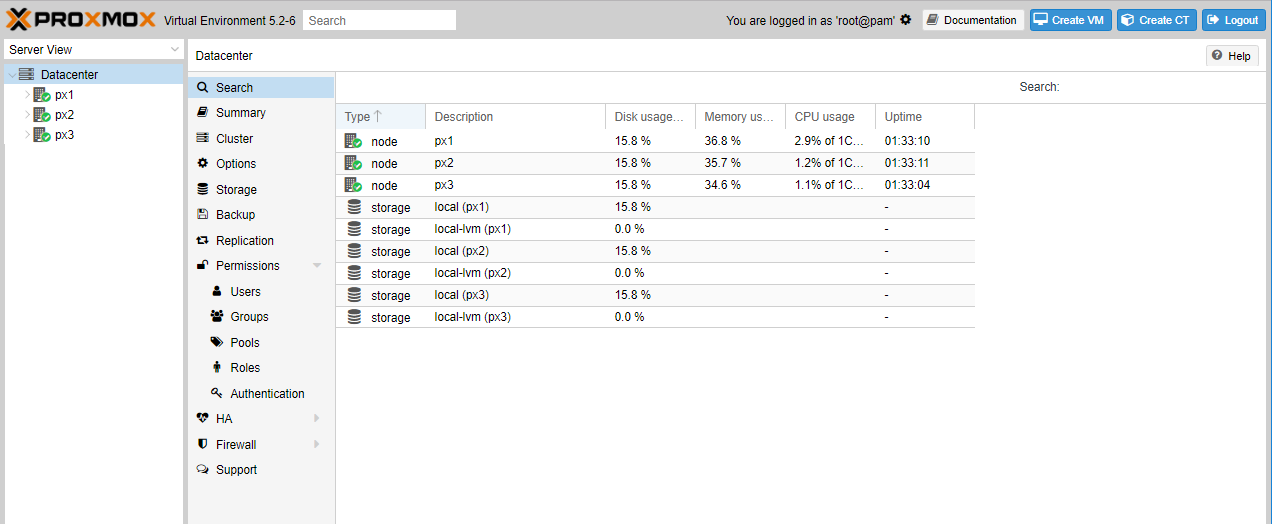Viewport: 1272px width, 524px height.
Task: Open Replication via its arrows icon
Action: pyautogui.click(x=203, y=241)
